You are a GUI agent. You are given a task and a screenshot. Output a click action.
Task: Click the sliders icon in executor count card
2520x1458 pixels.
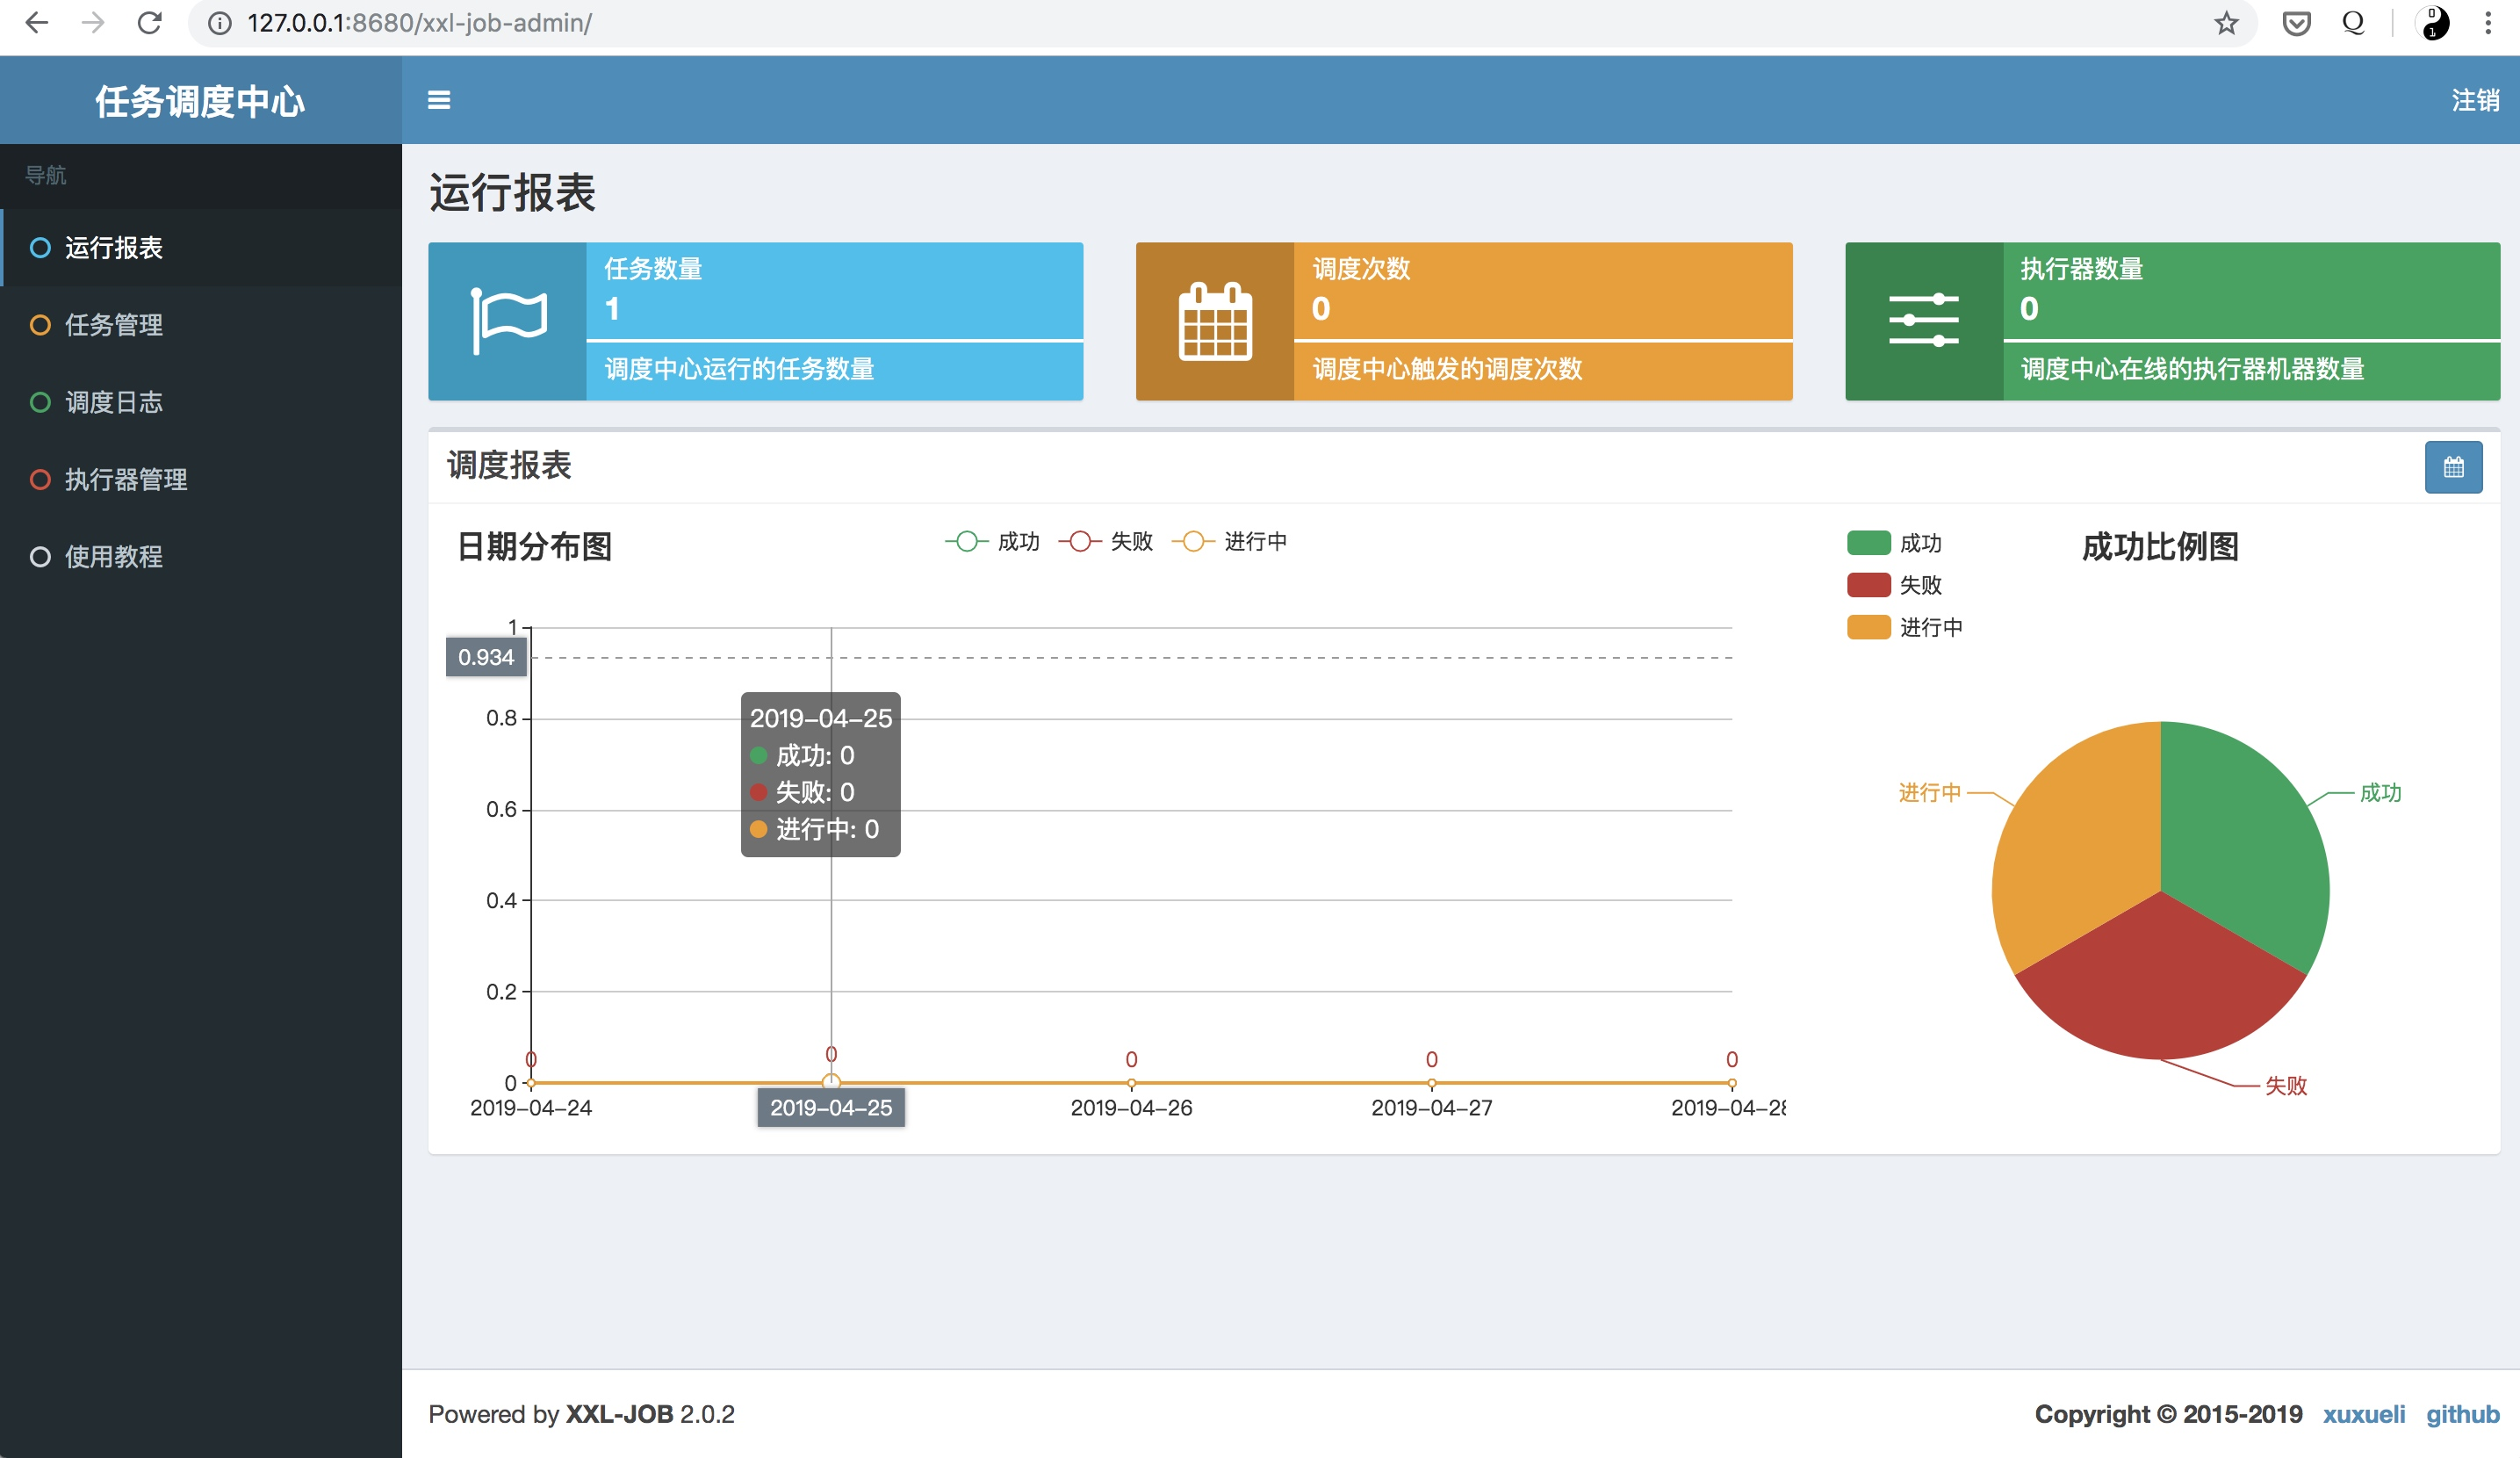pyautogui.click(x=1923, y=321)
